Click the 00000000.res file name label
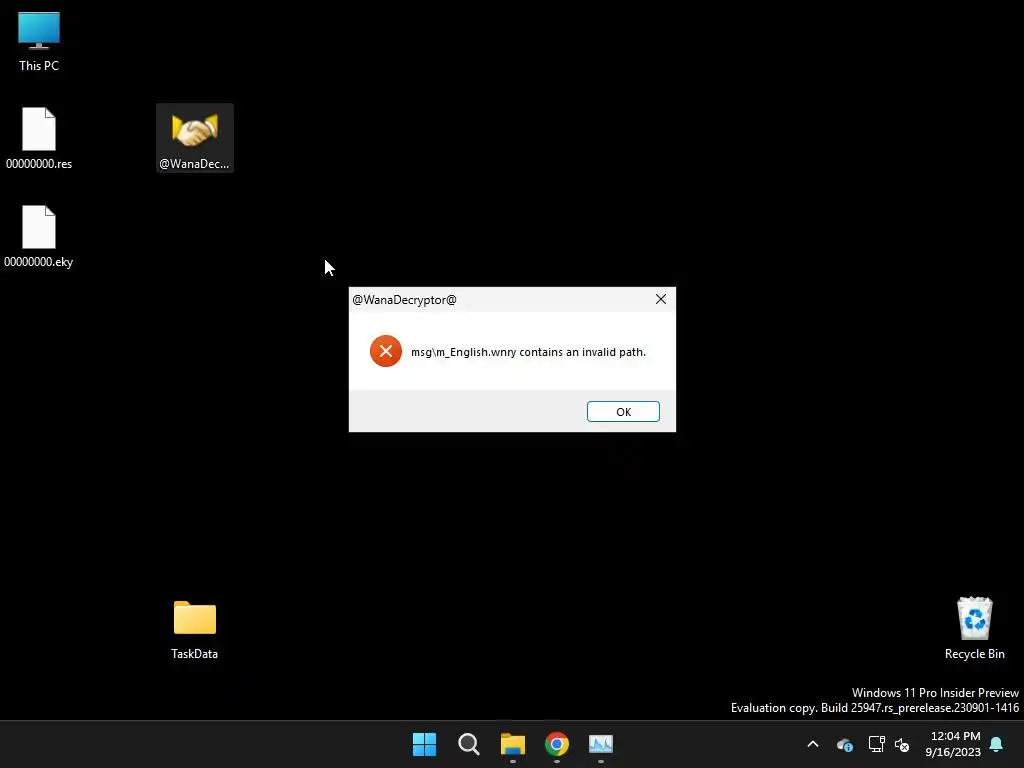The image size is (1024, 768). click(39, 164)
